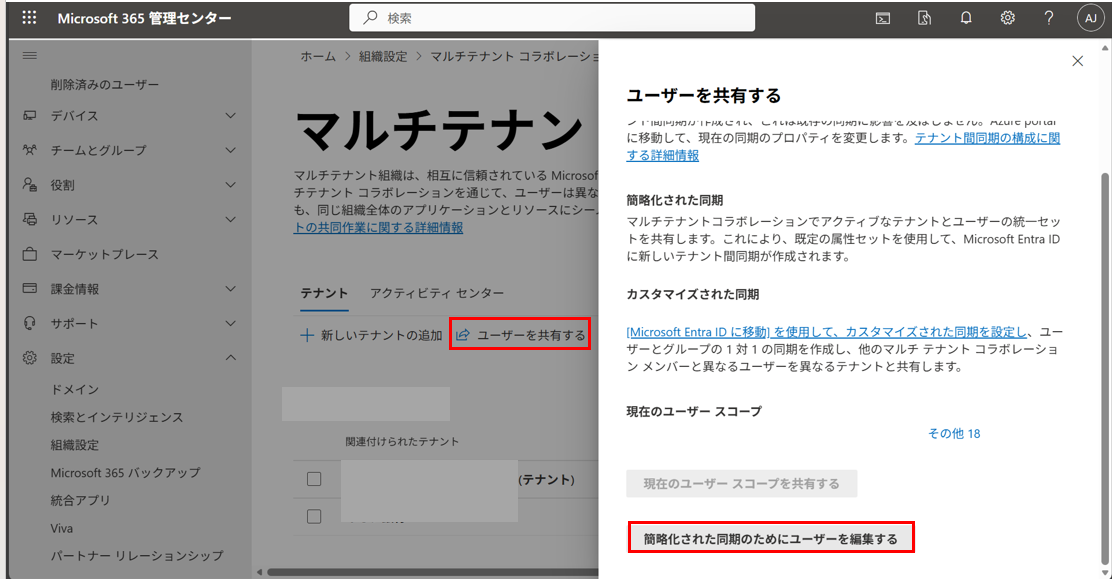Click the share icon beside ユーザーを共有する
This screenshot has width=1112, height=579.
(x=462, y=335)
